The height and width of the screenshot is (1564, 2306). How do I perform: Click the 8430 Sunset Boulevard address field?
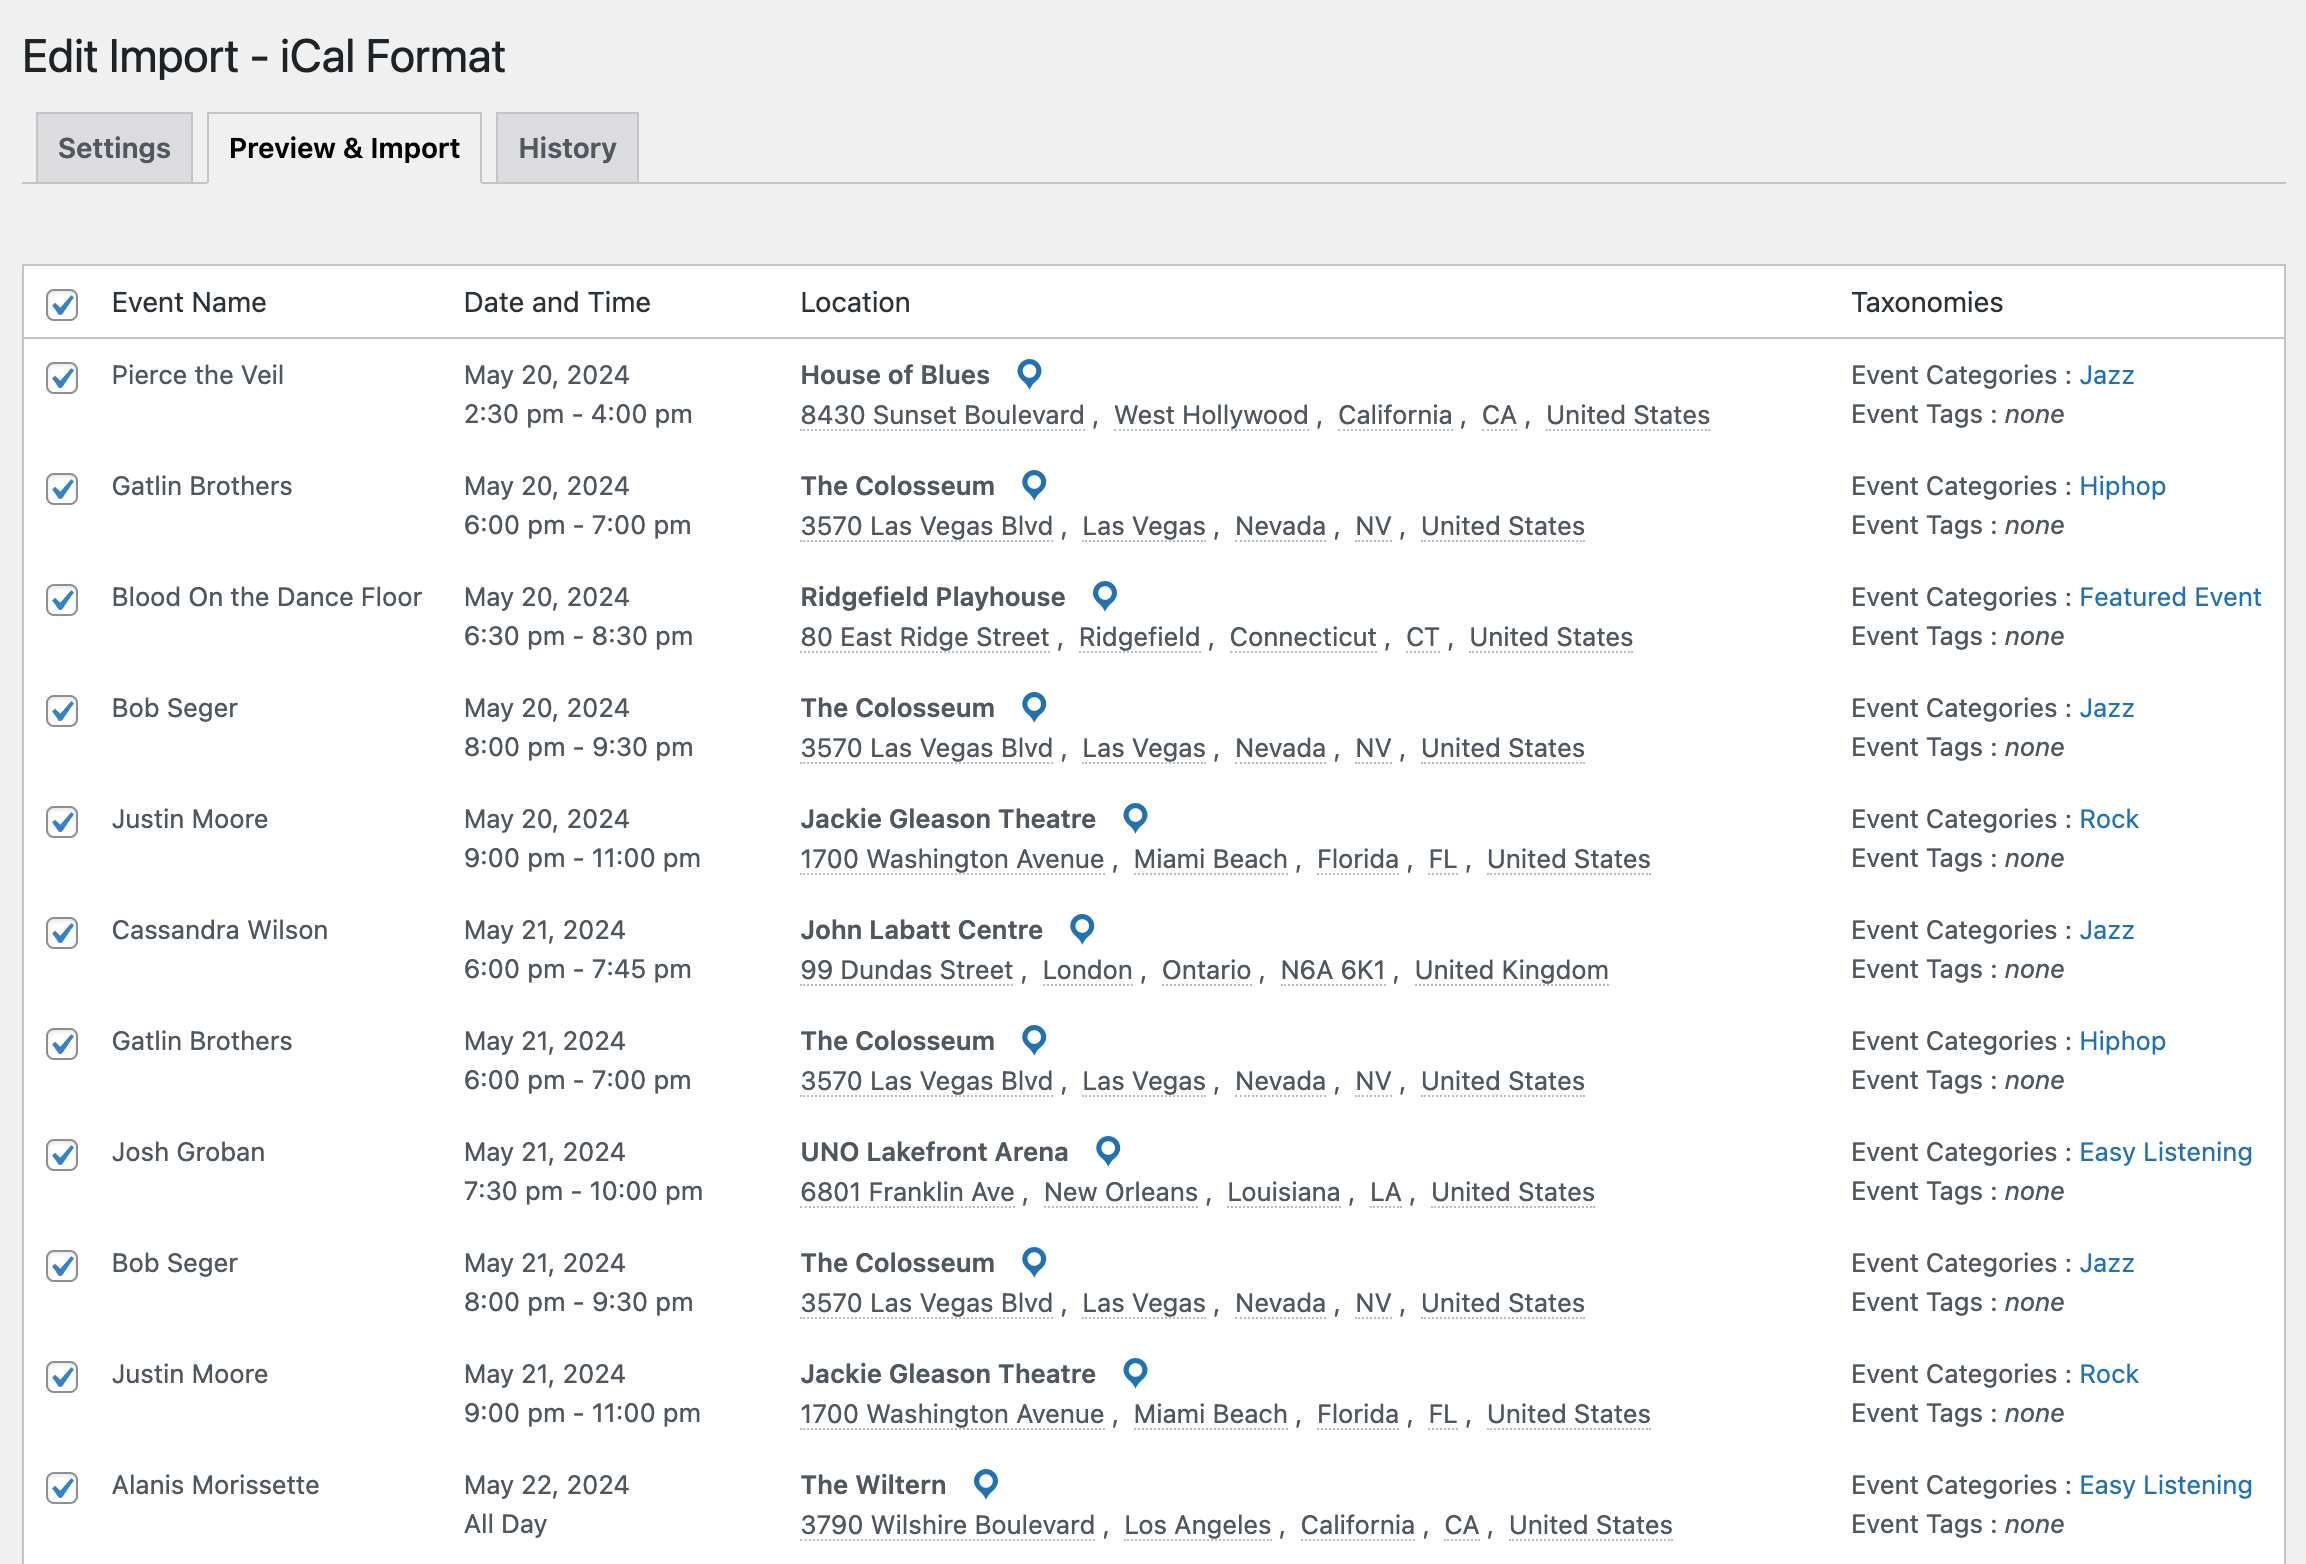(942, 415)
